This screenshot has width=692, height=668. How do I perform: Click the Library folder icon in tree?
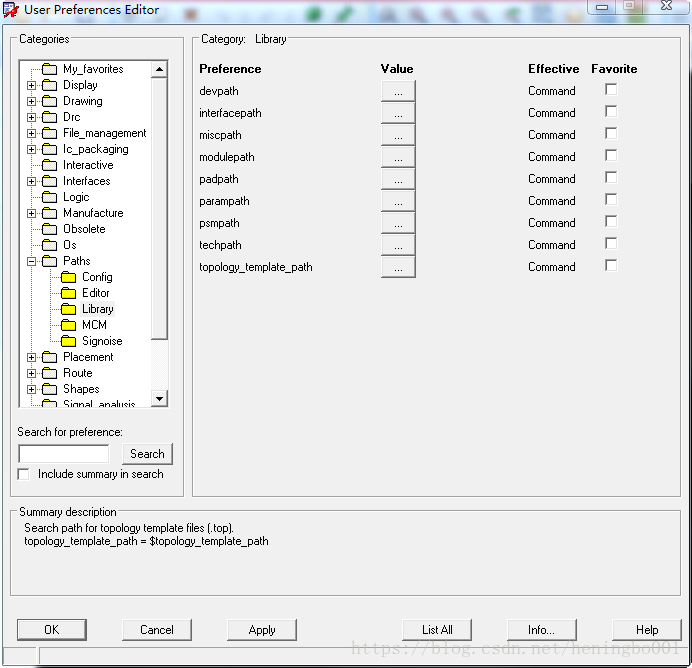click(x=68, y=309)
